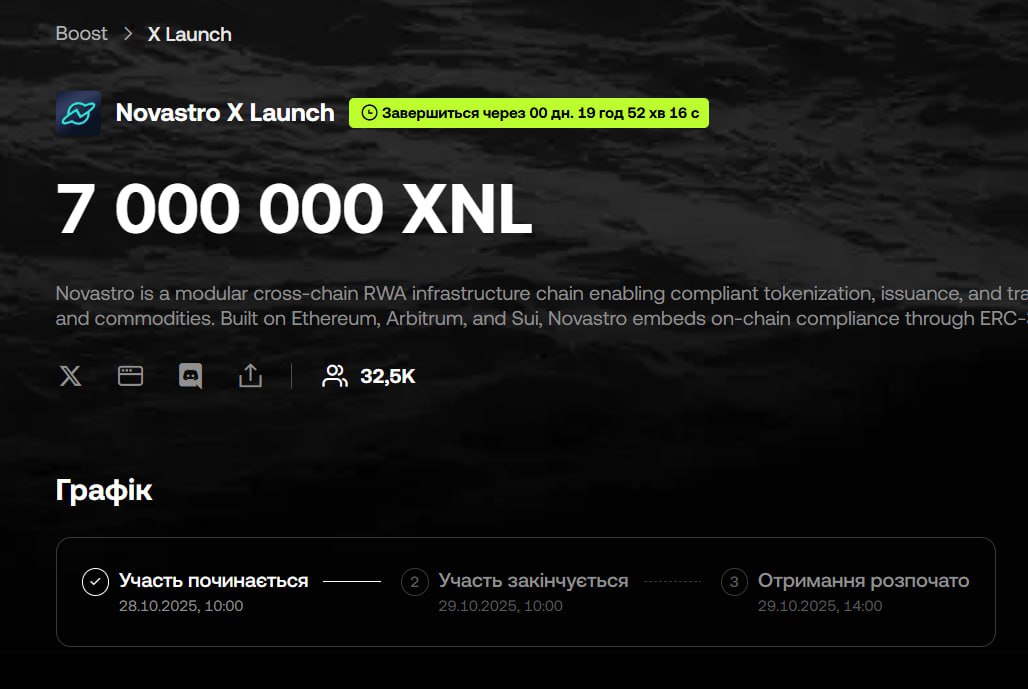The width and height of the screenshot is (1028, 689).
Task: Open the Novastro X (Twitter) profile icon
Action: point(70,376)
